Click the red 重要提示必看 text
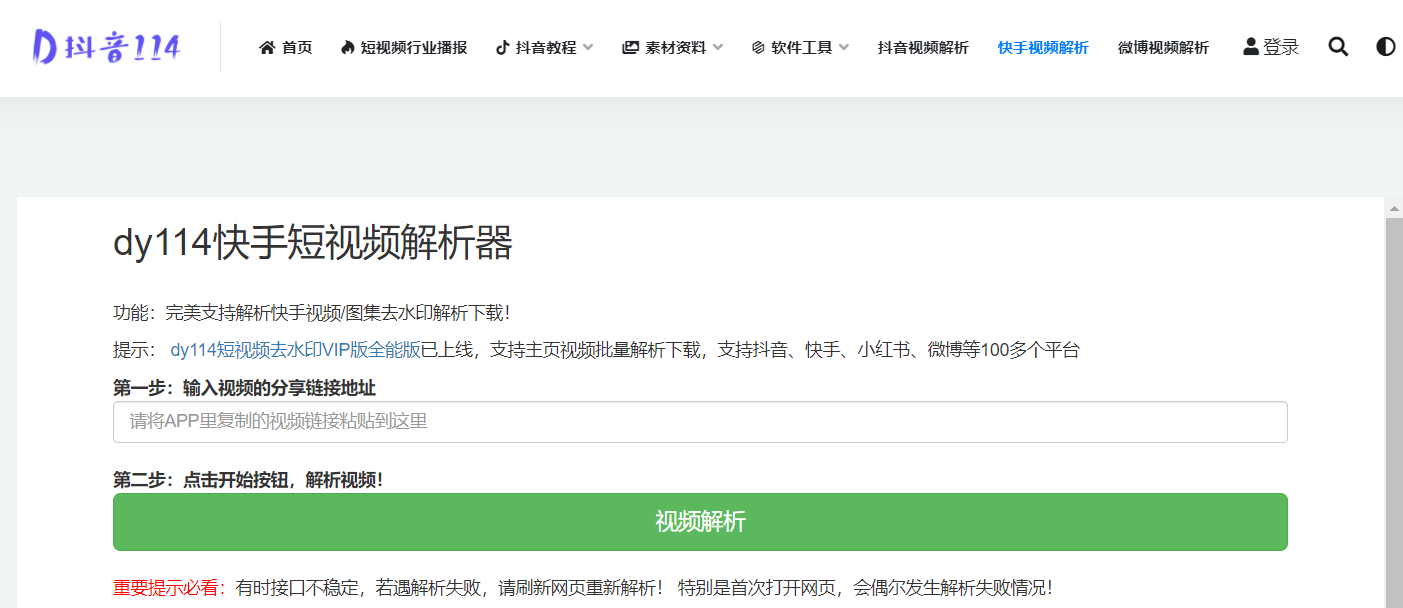The height and width of the screenshot is (608, 1403). (x=168, y=588)
